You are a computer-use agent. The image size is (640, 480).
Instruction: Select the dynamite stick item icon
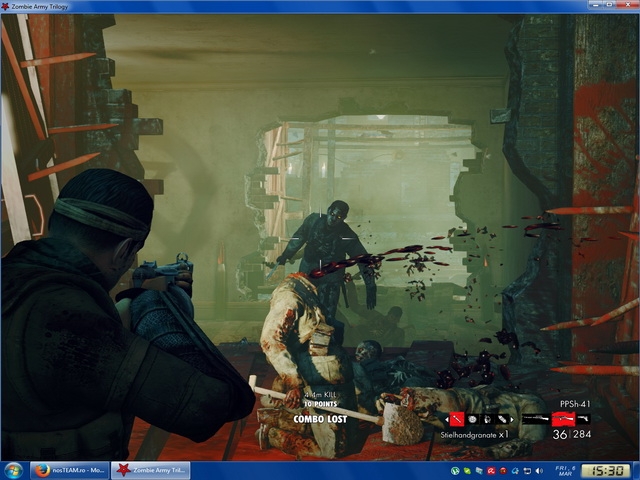tap(502, 419)
